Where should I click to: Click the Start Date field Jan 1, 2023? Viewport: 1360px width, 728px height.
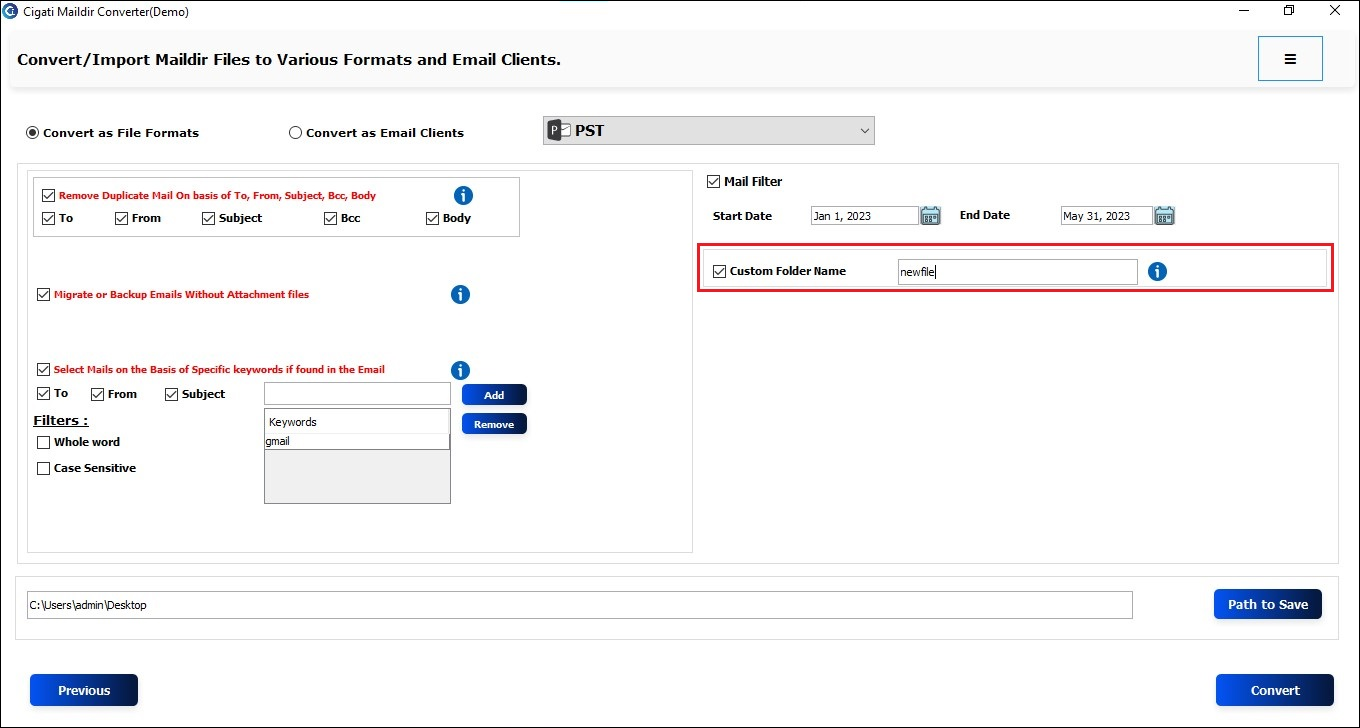coord(865,215)
